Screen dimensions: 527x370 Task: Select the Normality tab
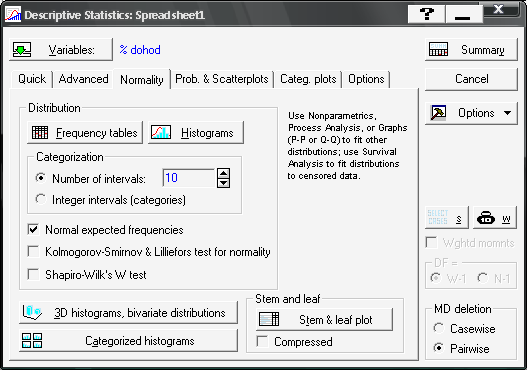point(142,79)
